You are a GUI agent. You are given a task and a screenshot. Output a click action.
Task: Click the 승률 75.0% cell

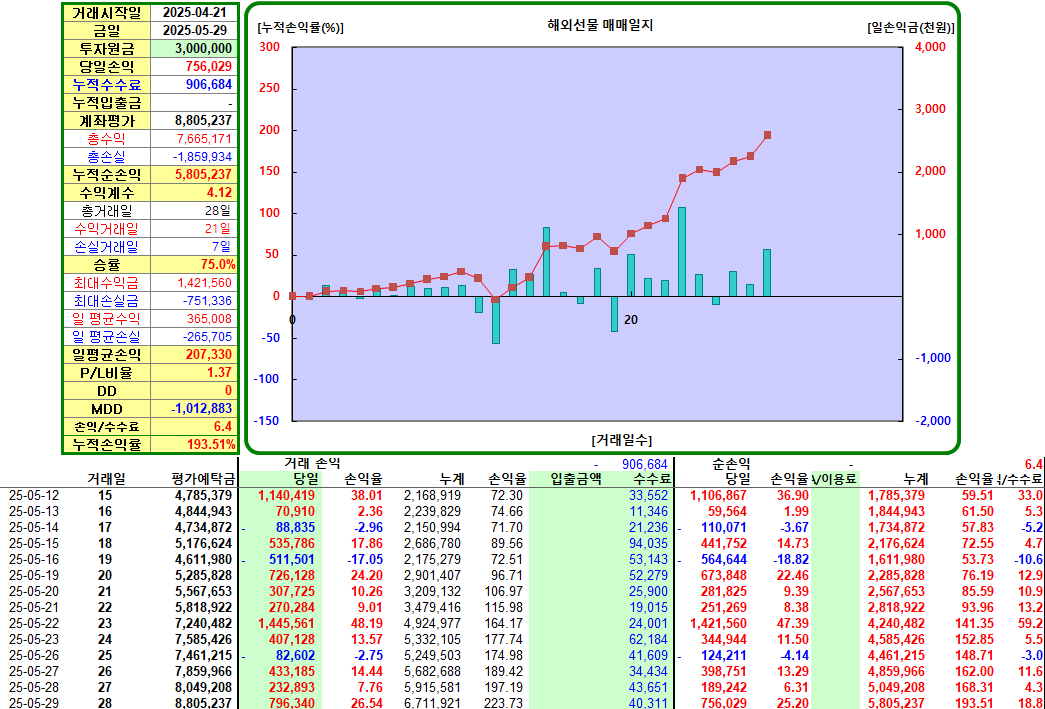click(x=193, y=265)
